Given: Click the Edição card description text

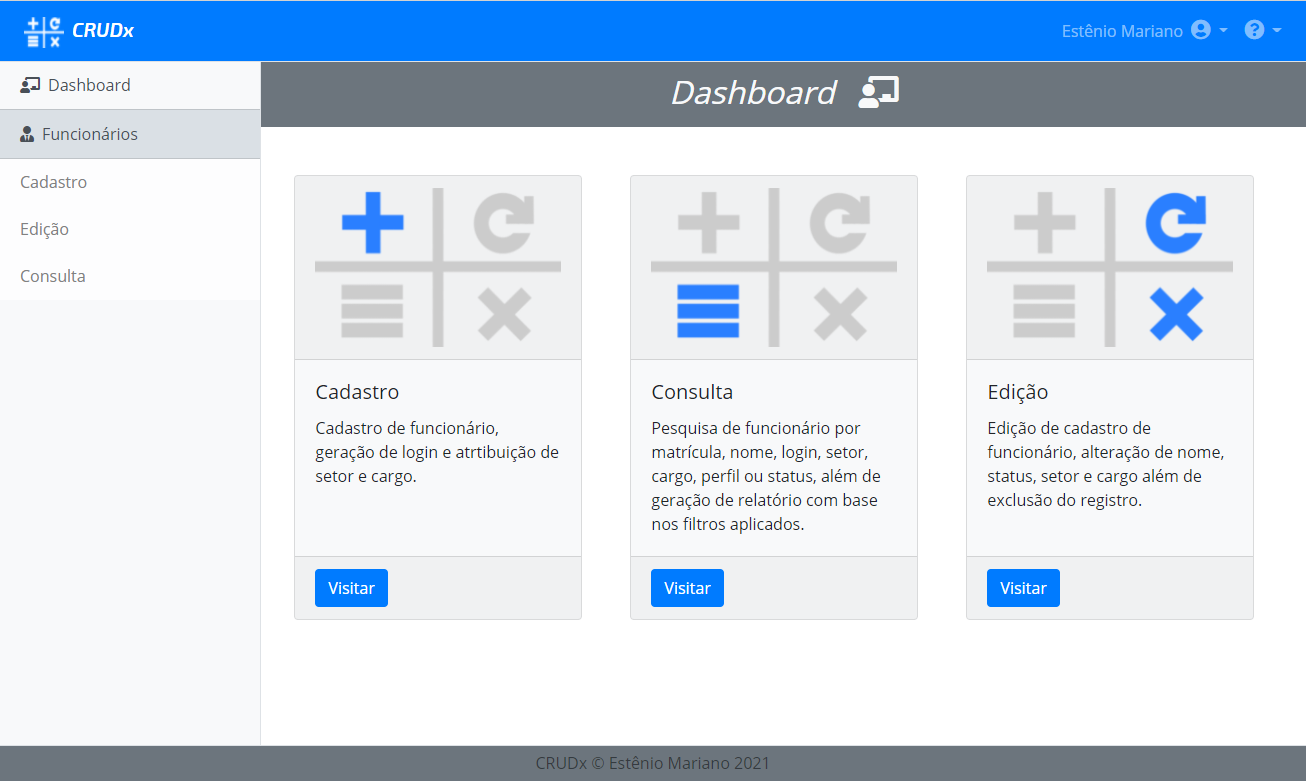Looking at the screenshot, I should coord(1105,464).
